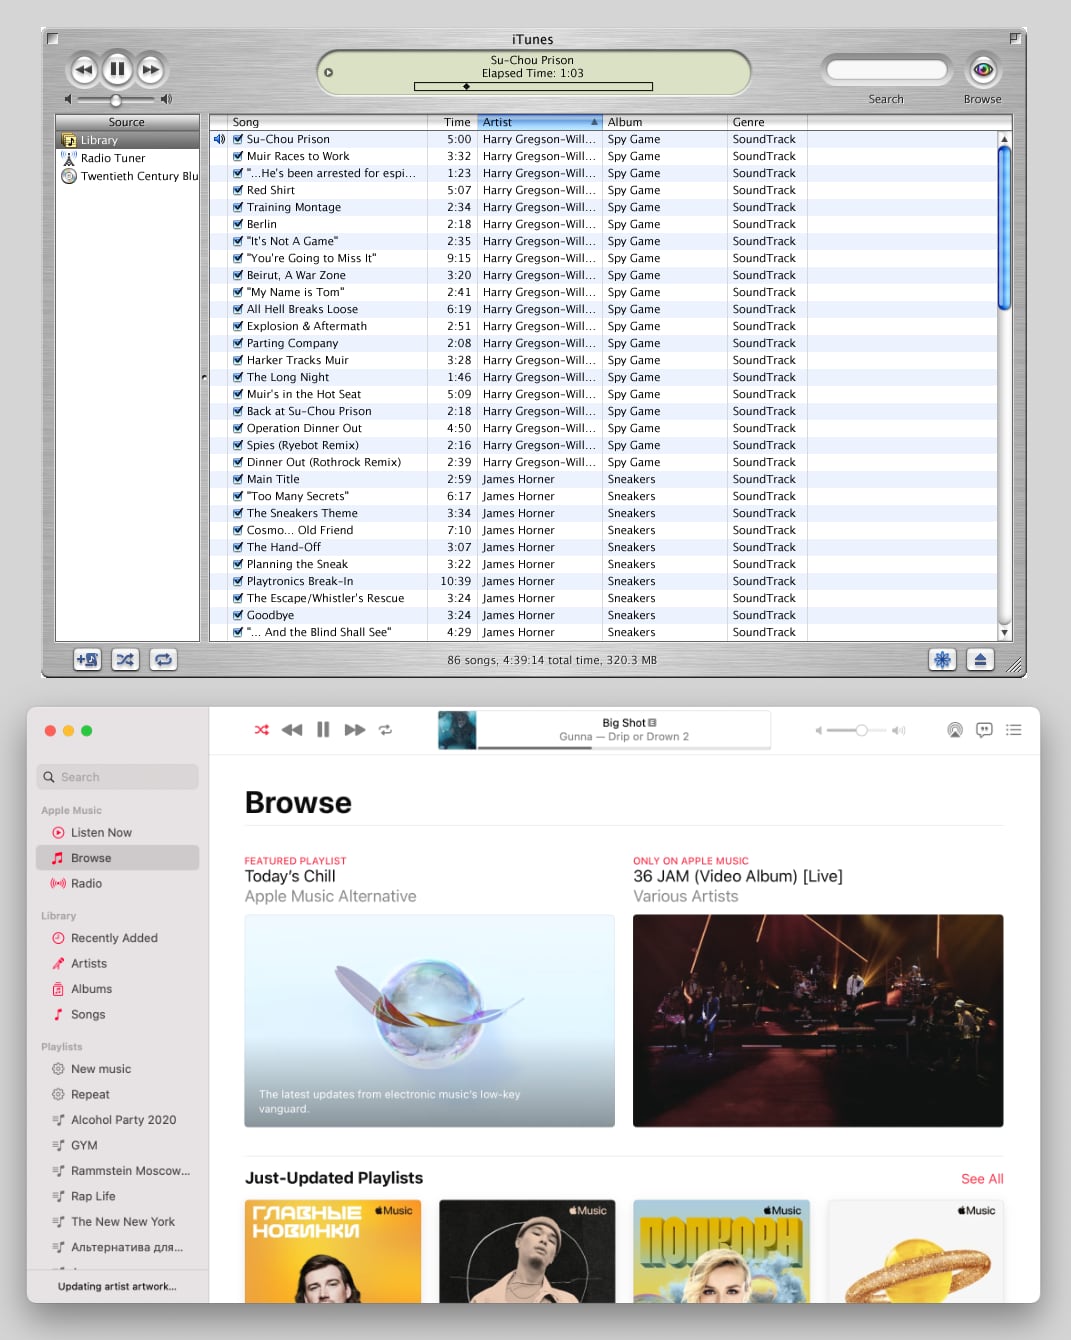This screenshot has width=1071, height=1340.
Task: Uncheck the Main Title checkbox
Action: pyautogui.click(x=238, y=479)
